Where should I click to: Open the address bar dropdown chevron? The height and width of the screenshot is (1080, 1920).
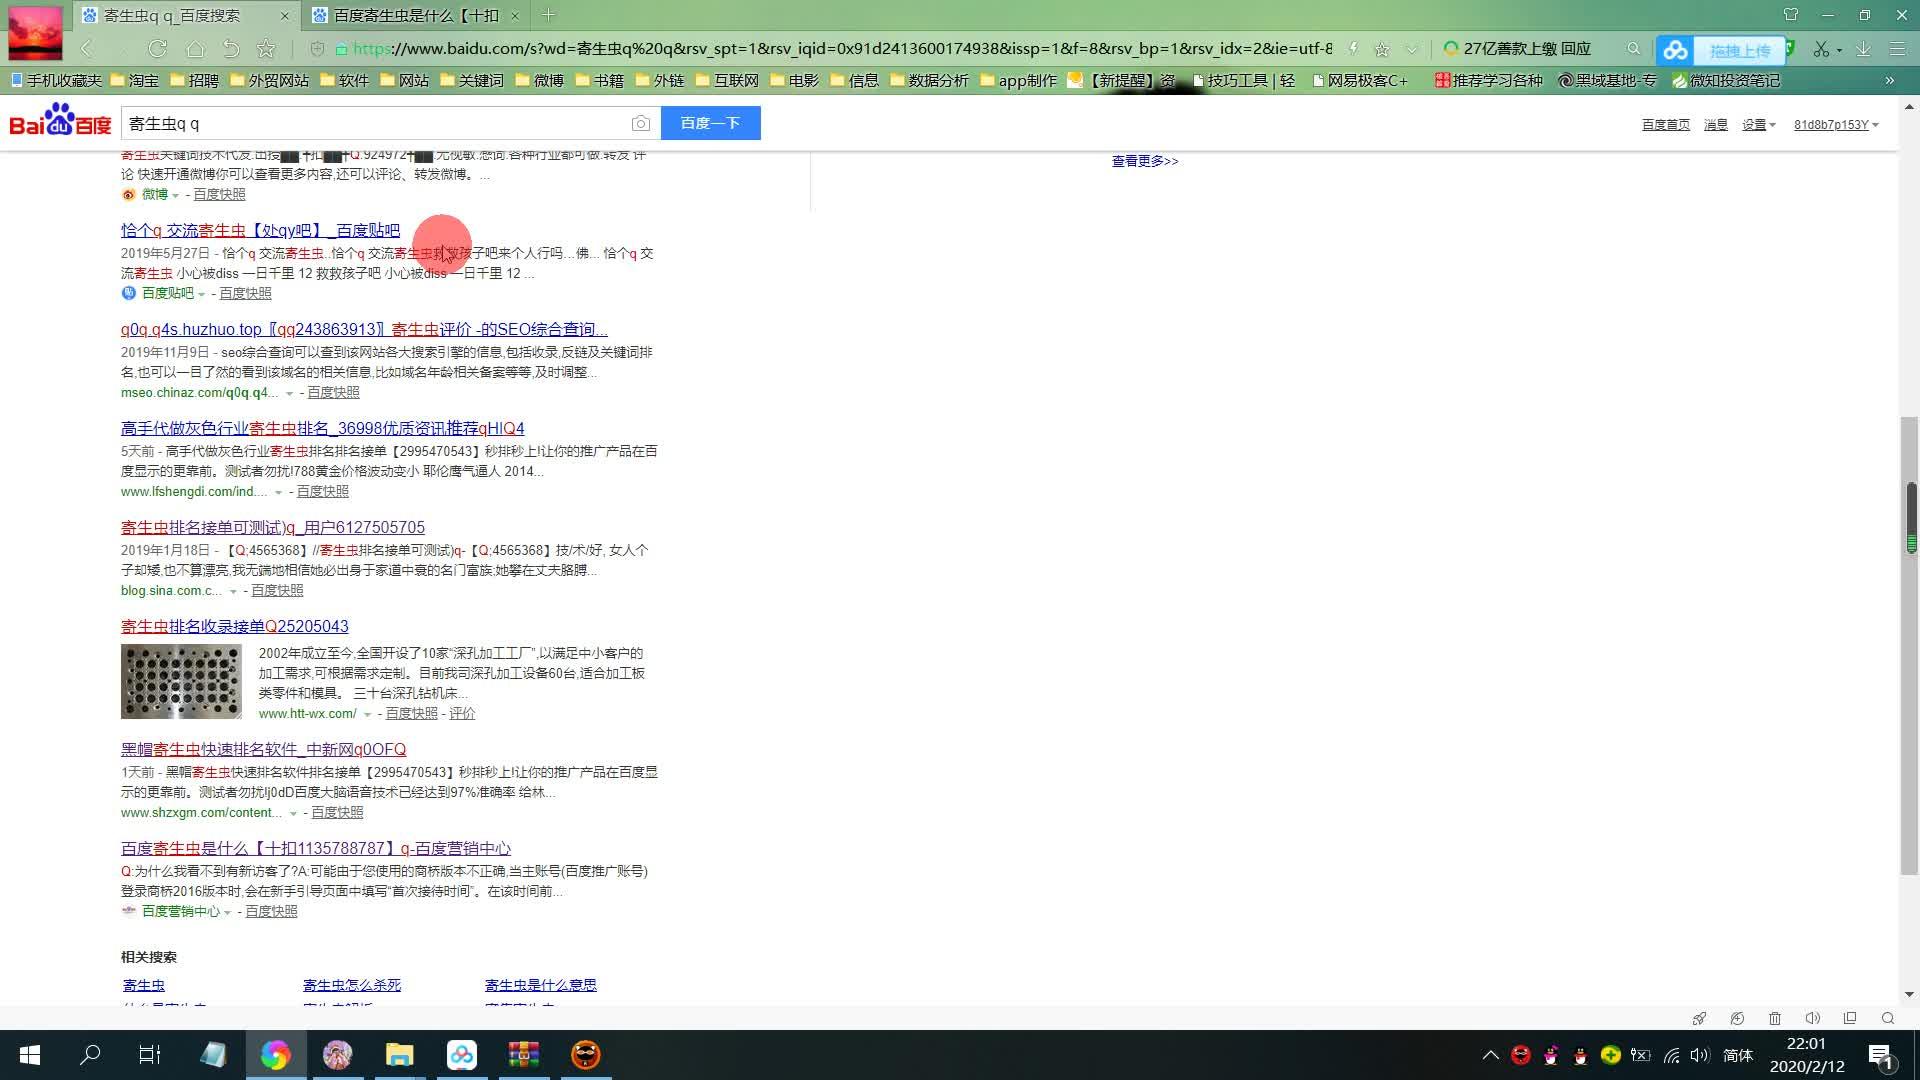tap(1412, 49)
